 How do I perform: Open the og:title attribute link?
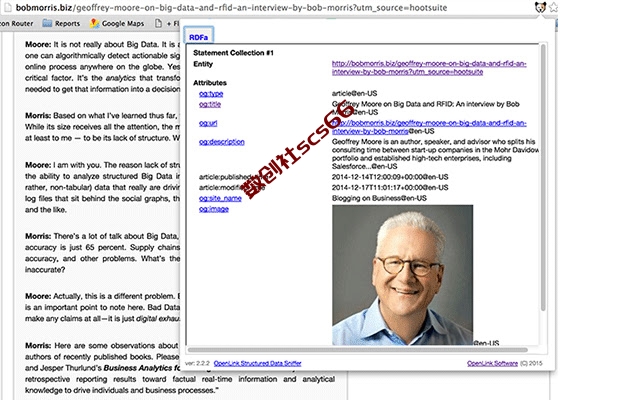[x=210, y=104]
